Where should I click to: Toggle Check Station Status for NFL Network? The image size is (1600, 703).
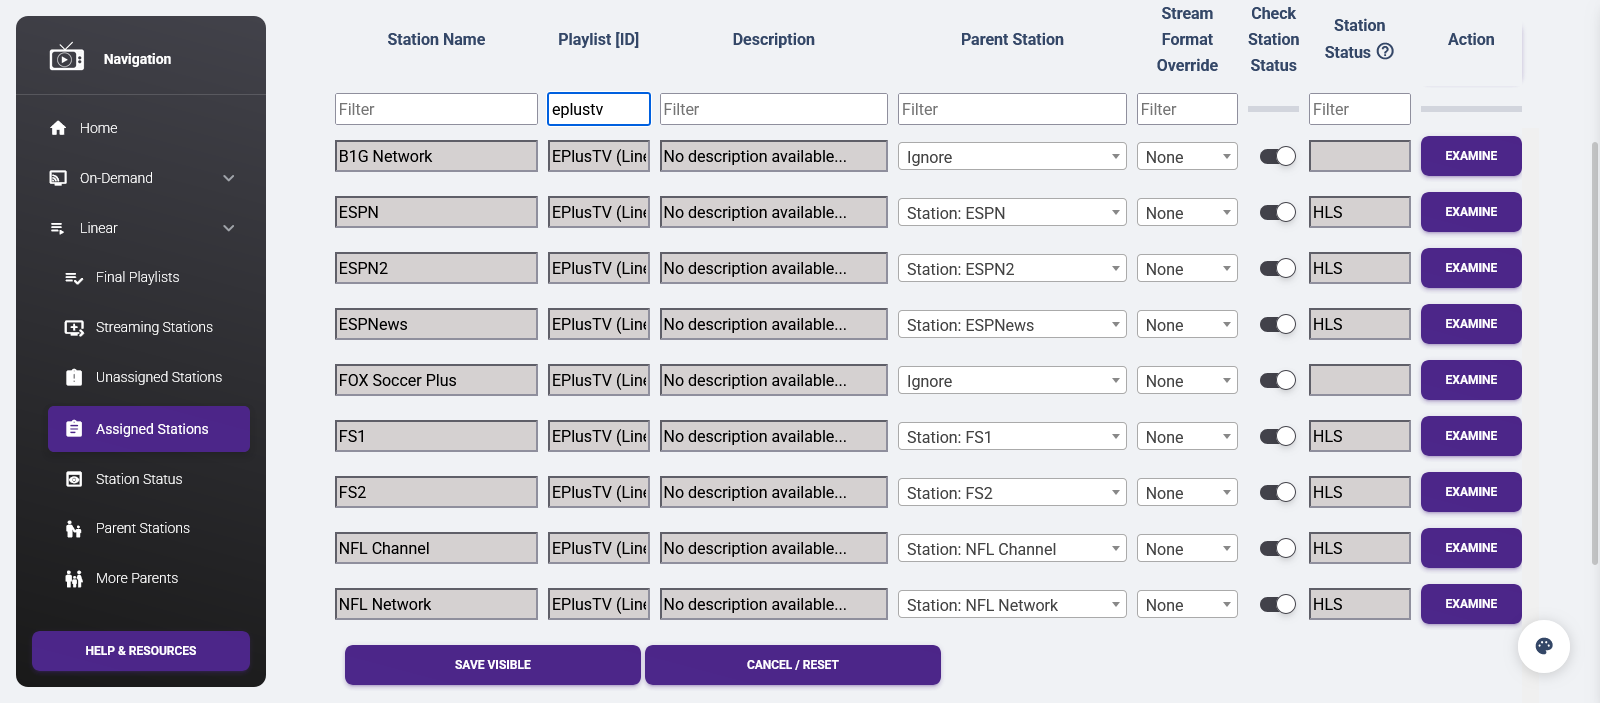(1277, 604)
